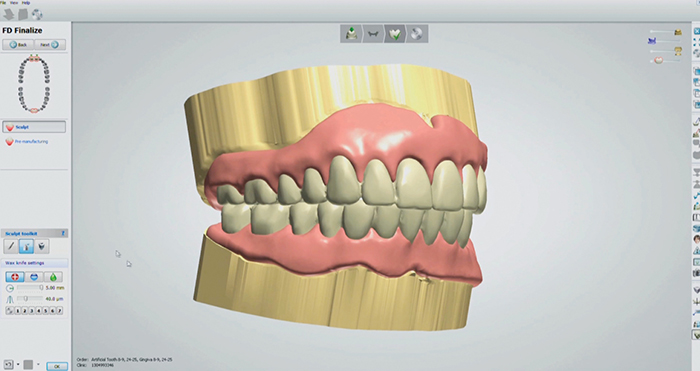This screenshot has width=700, height=371.
Task: Select wax knife preset 7
Action: tap(59, 310)
